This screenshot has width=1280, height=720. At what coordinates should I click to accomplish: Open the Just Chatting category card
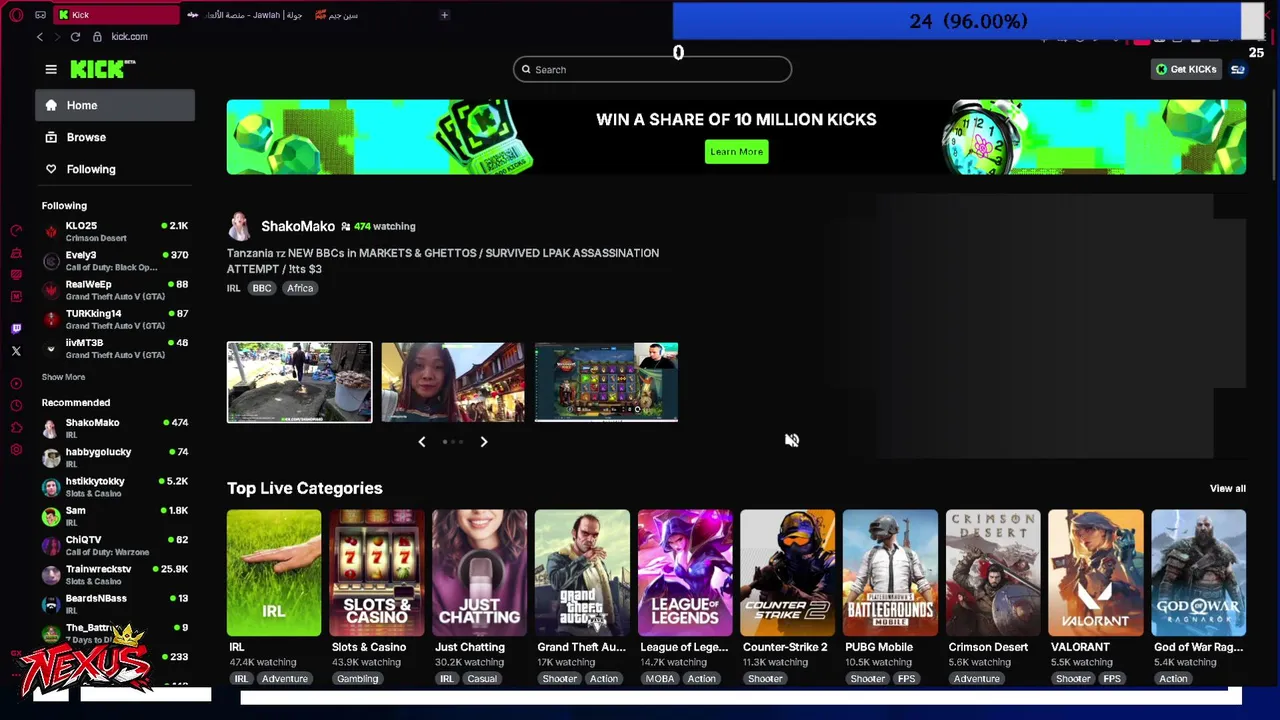[480, 573]
